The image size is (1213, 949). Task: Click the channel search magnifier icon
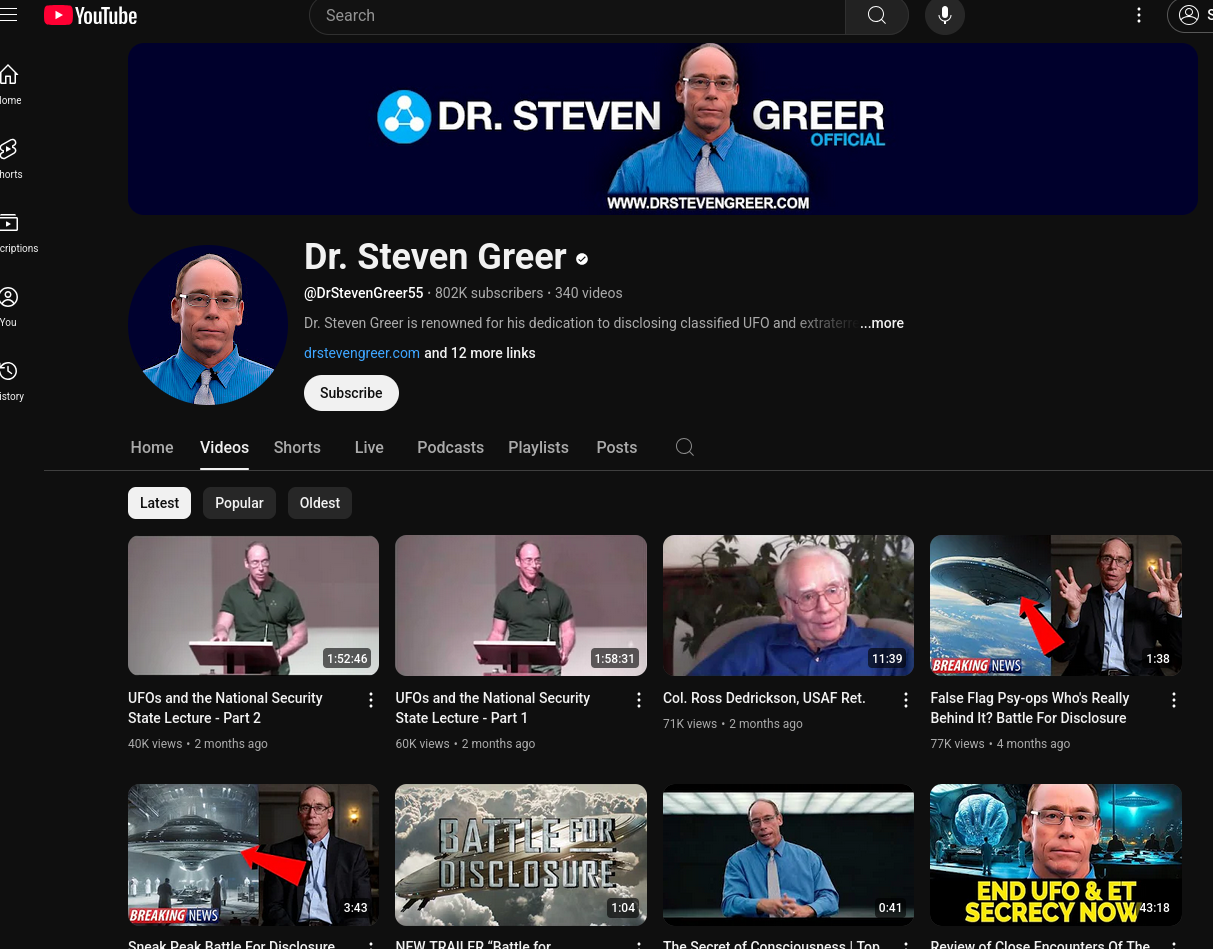(685, 447)
